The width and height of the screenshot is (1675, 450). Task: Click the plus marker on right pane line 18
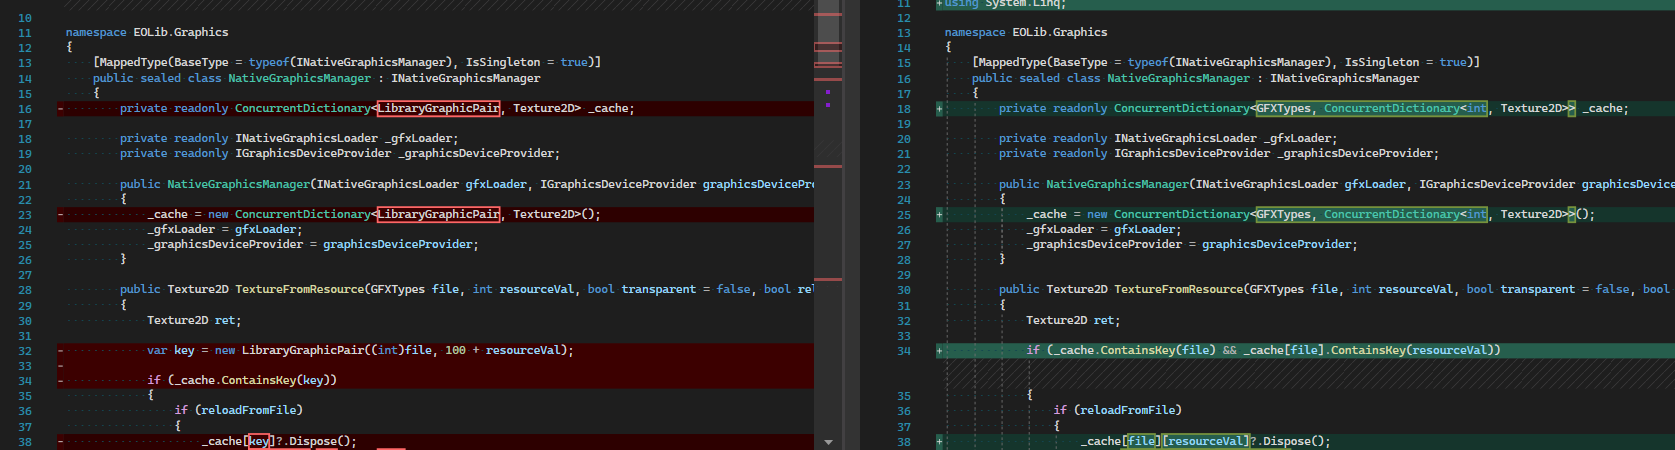click(x=939, y=109)
